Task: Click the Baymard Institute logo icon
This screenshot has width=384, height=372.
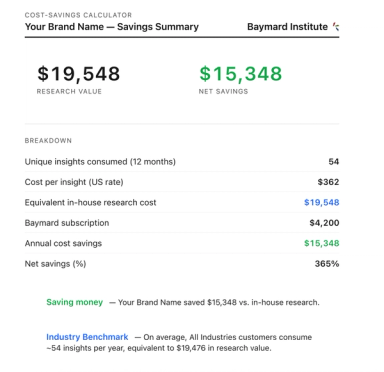Action: coord(336,27)
